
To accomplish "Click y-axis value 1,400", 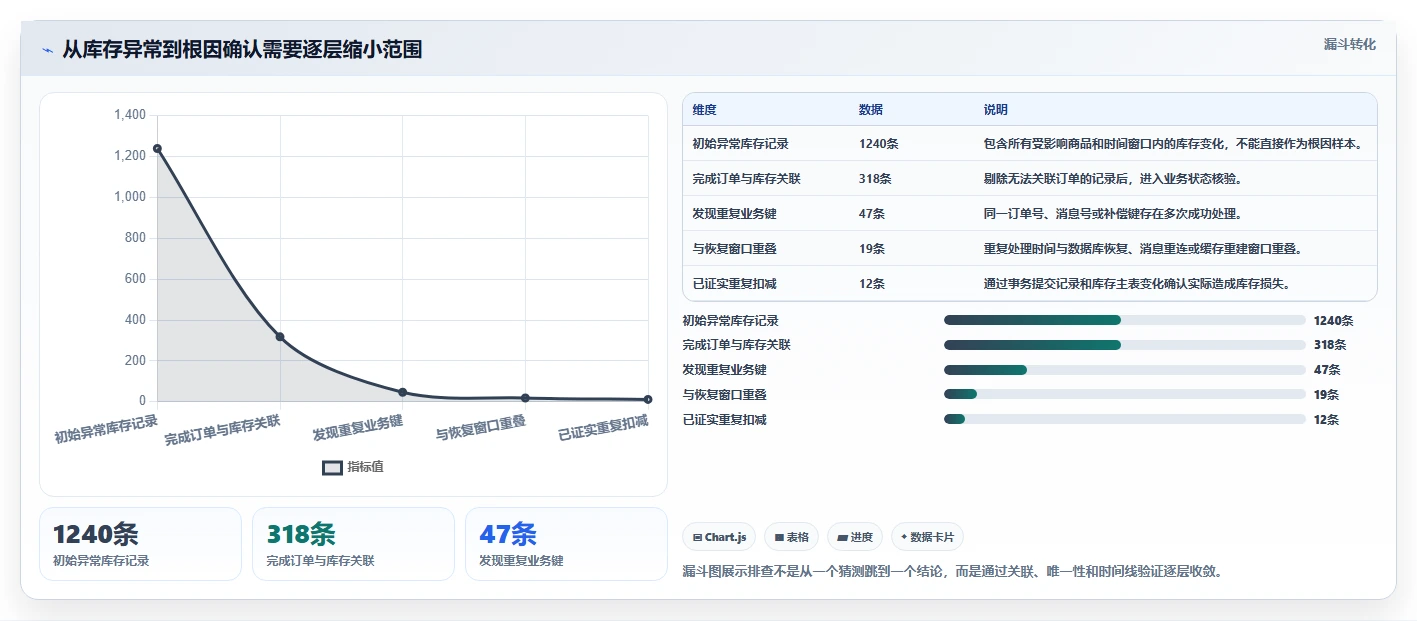I will point(130,116).
